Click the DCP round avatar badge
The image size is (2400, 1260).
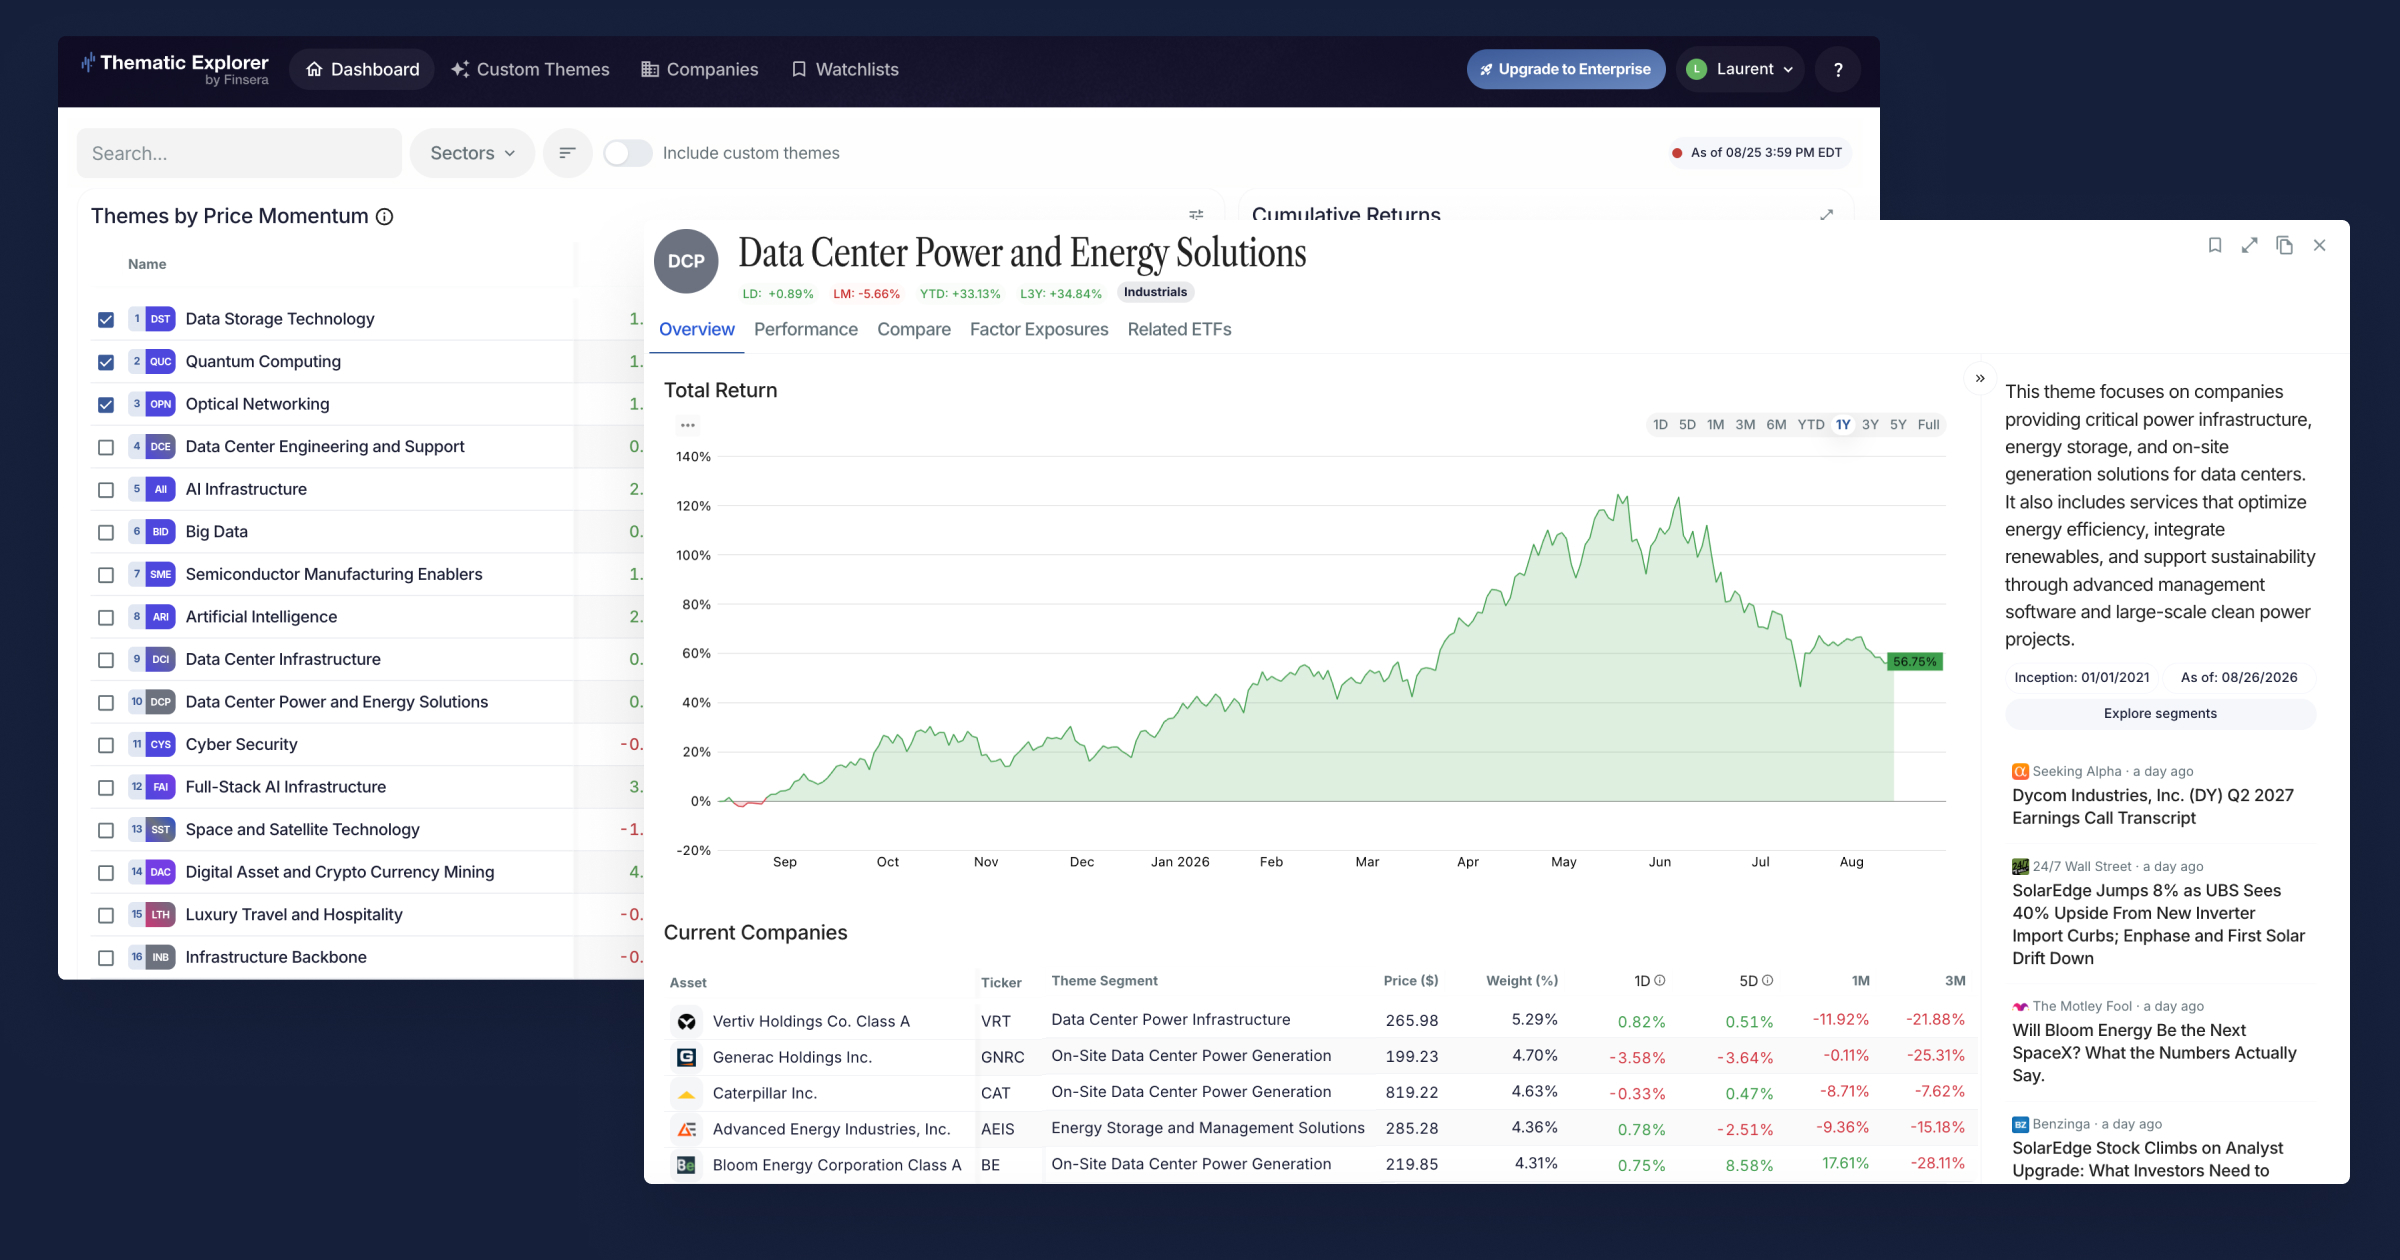(686, 261)
